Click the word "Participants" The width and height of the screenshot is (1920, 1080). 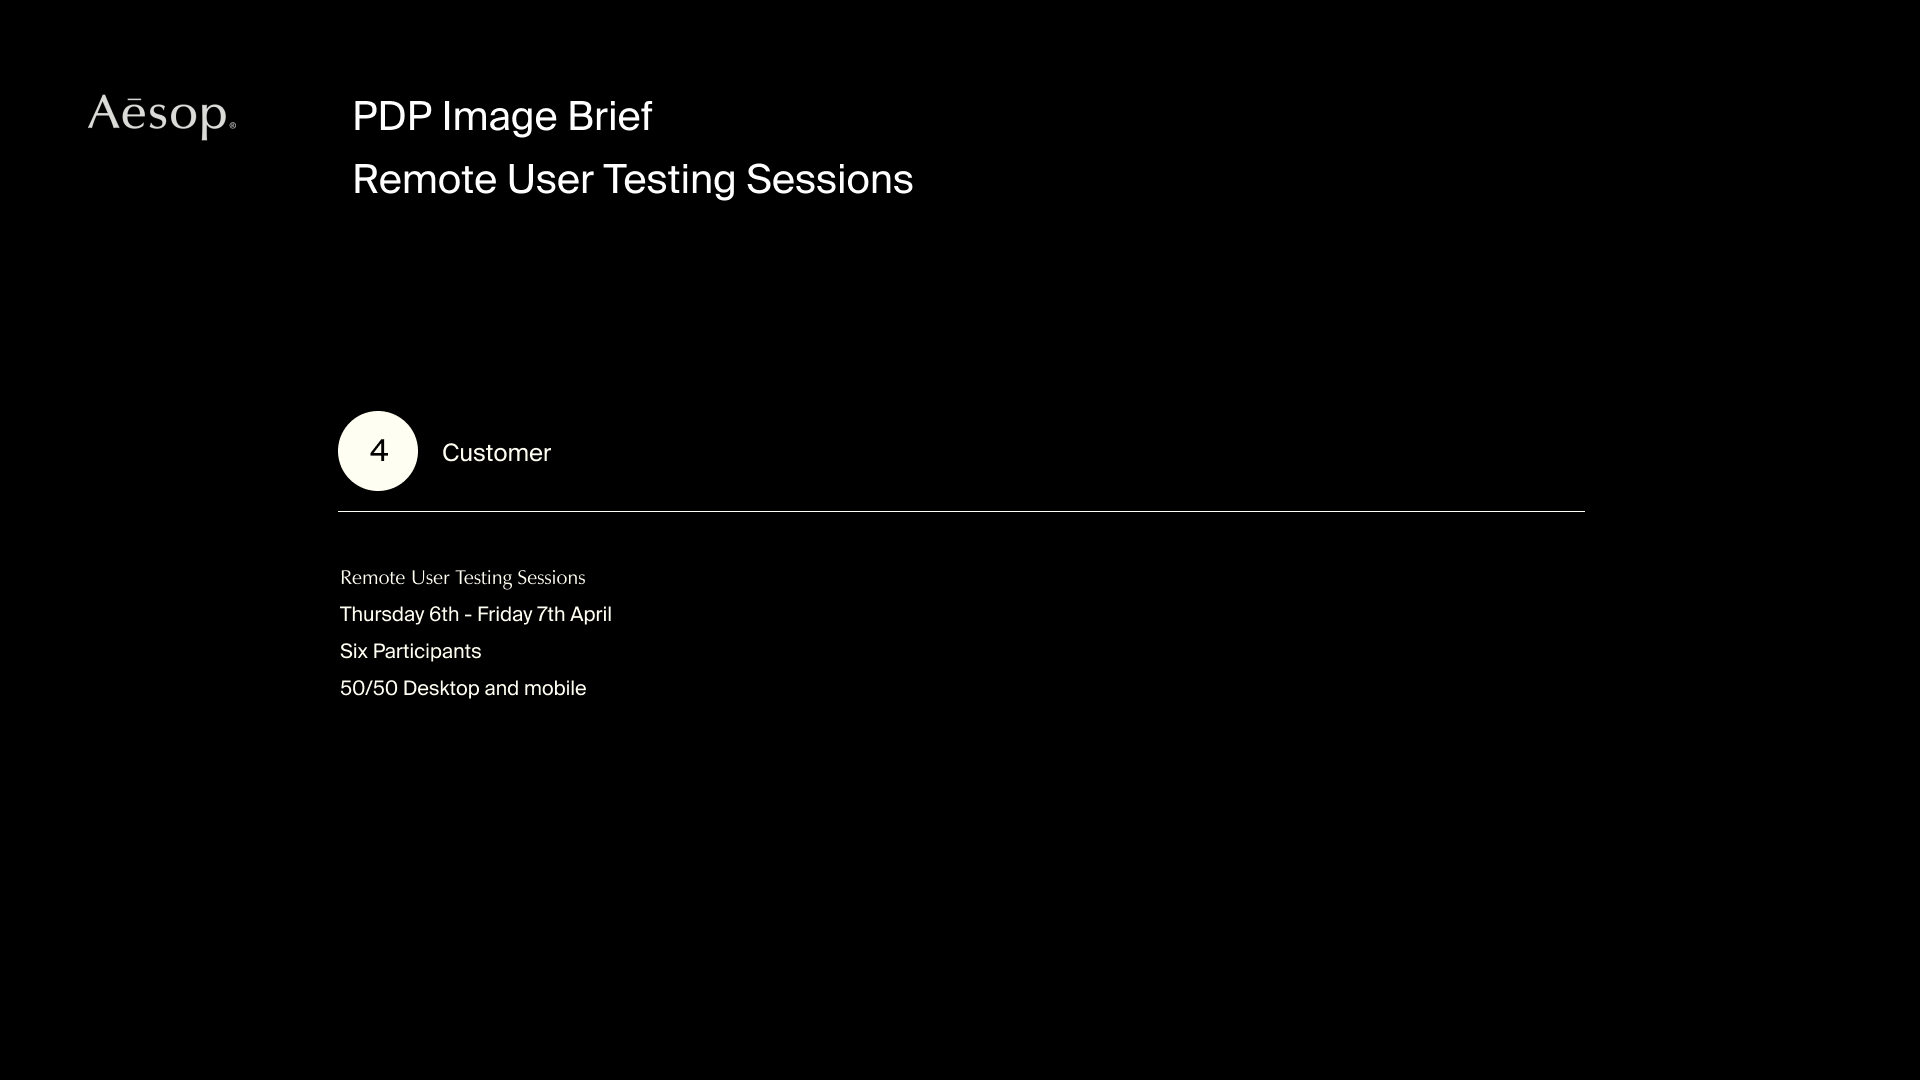(x=427, y=651)
